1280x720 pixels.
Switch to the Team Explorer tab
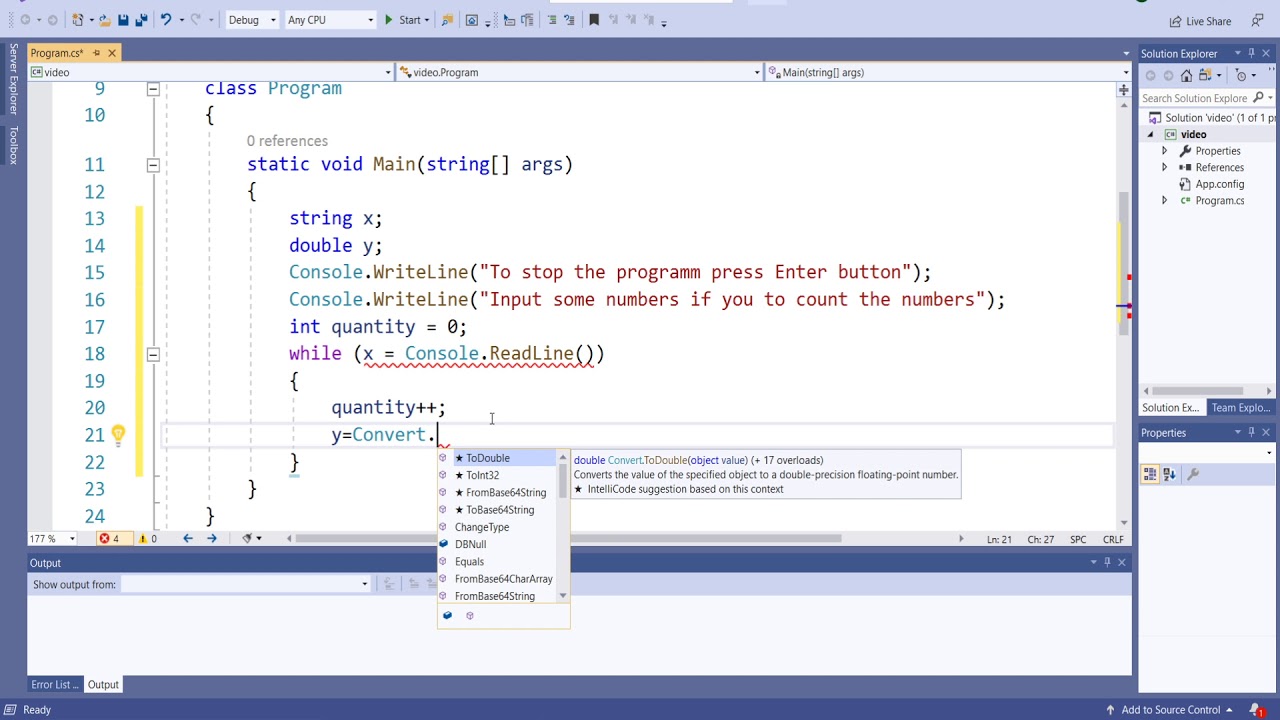1240,408
